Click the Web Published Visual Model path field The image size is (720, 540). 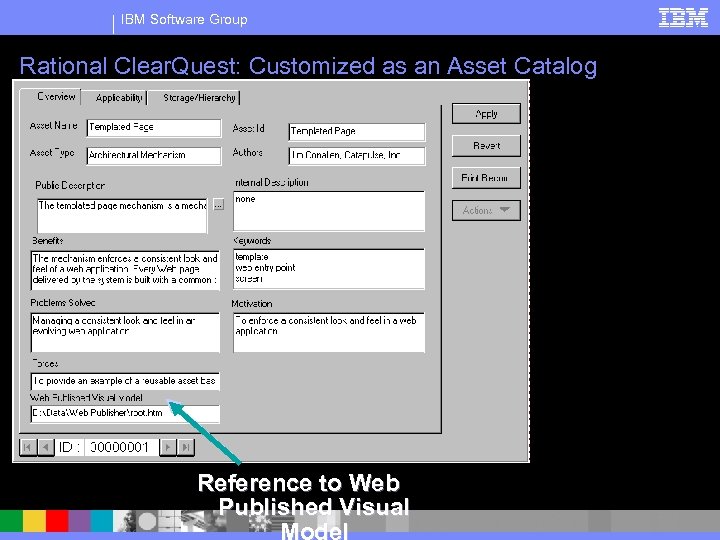(x=125, y=413)
